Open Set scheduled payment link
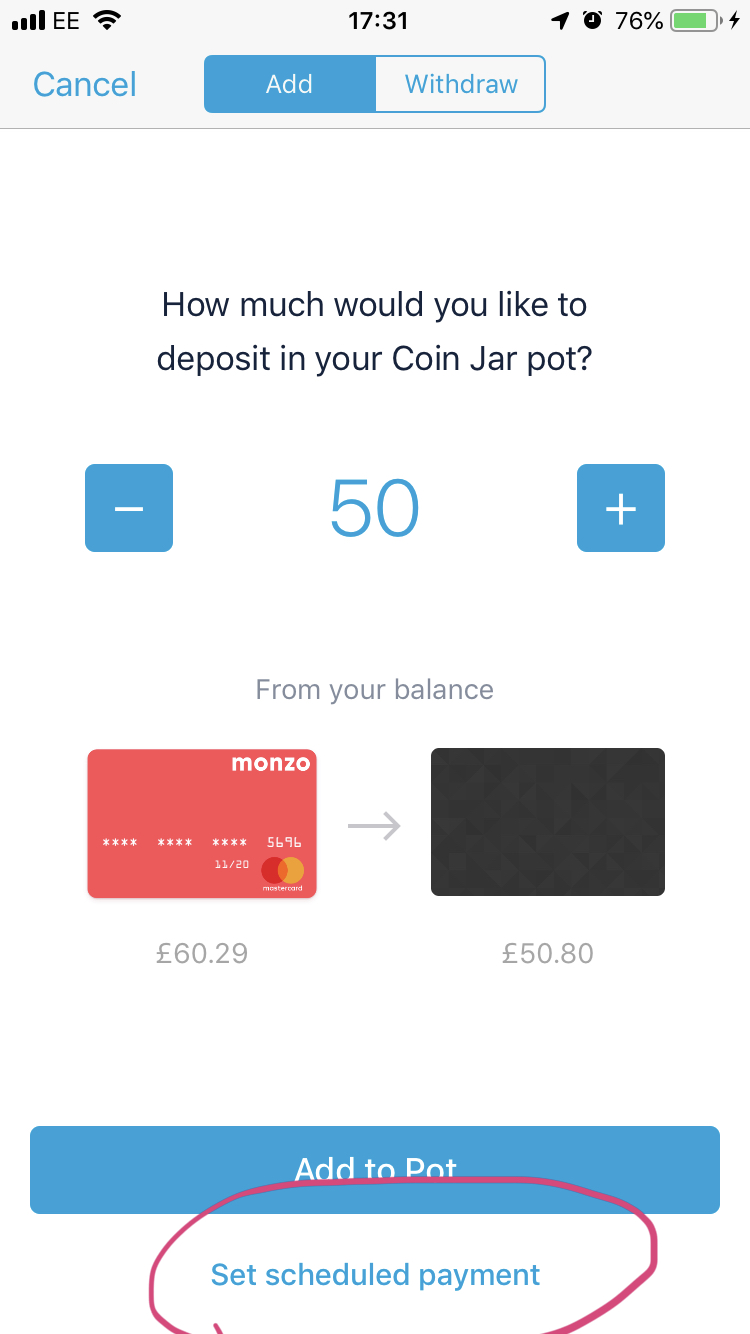Image resolution: width=750 pixels, height=1334 pixels. coord(375,1275)
